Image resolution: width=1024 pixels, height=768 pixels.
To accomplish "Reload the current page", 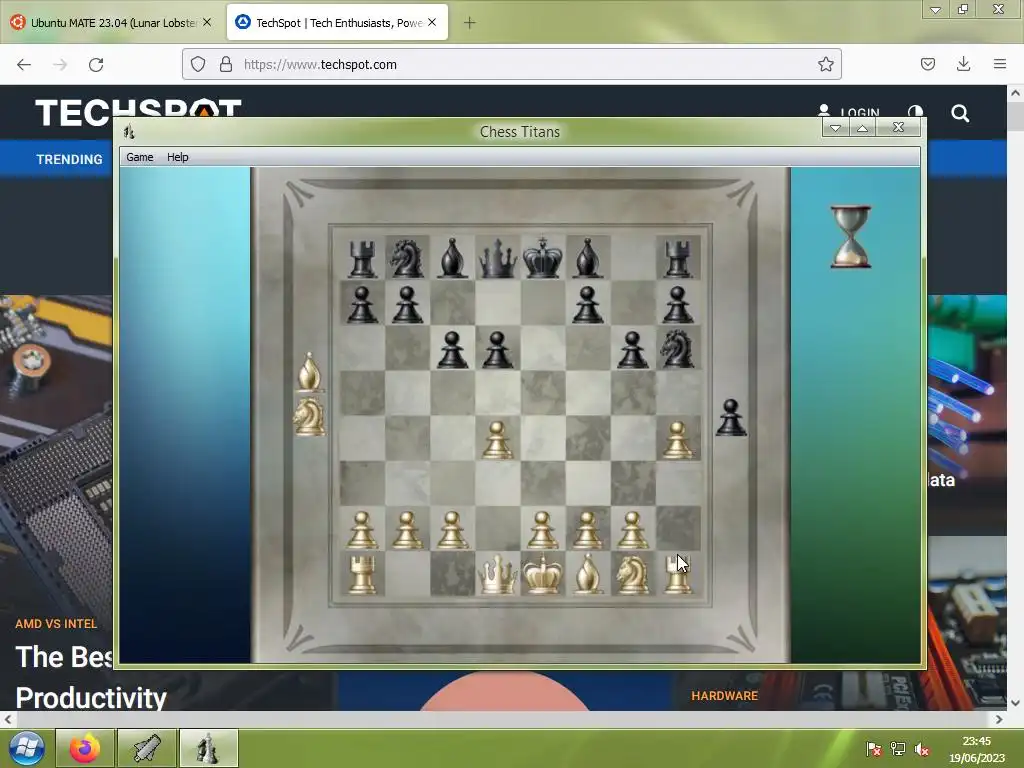I will click(96, 64).
